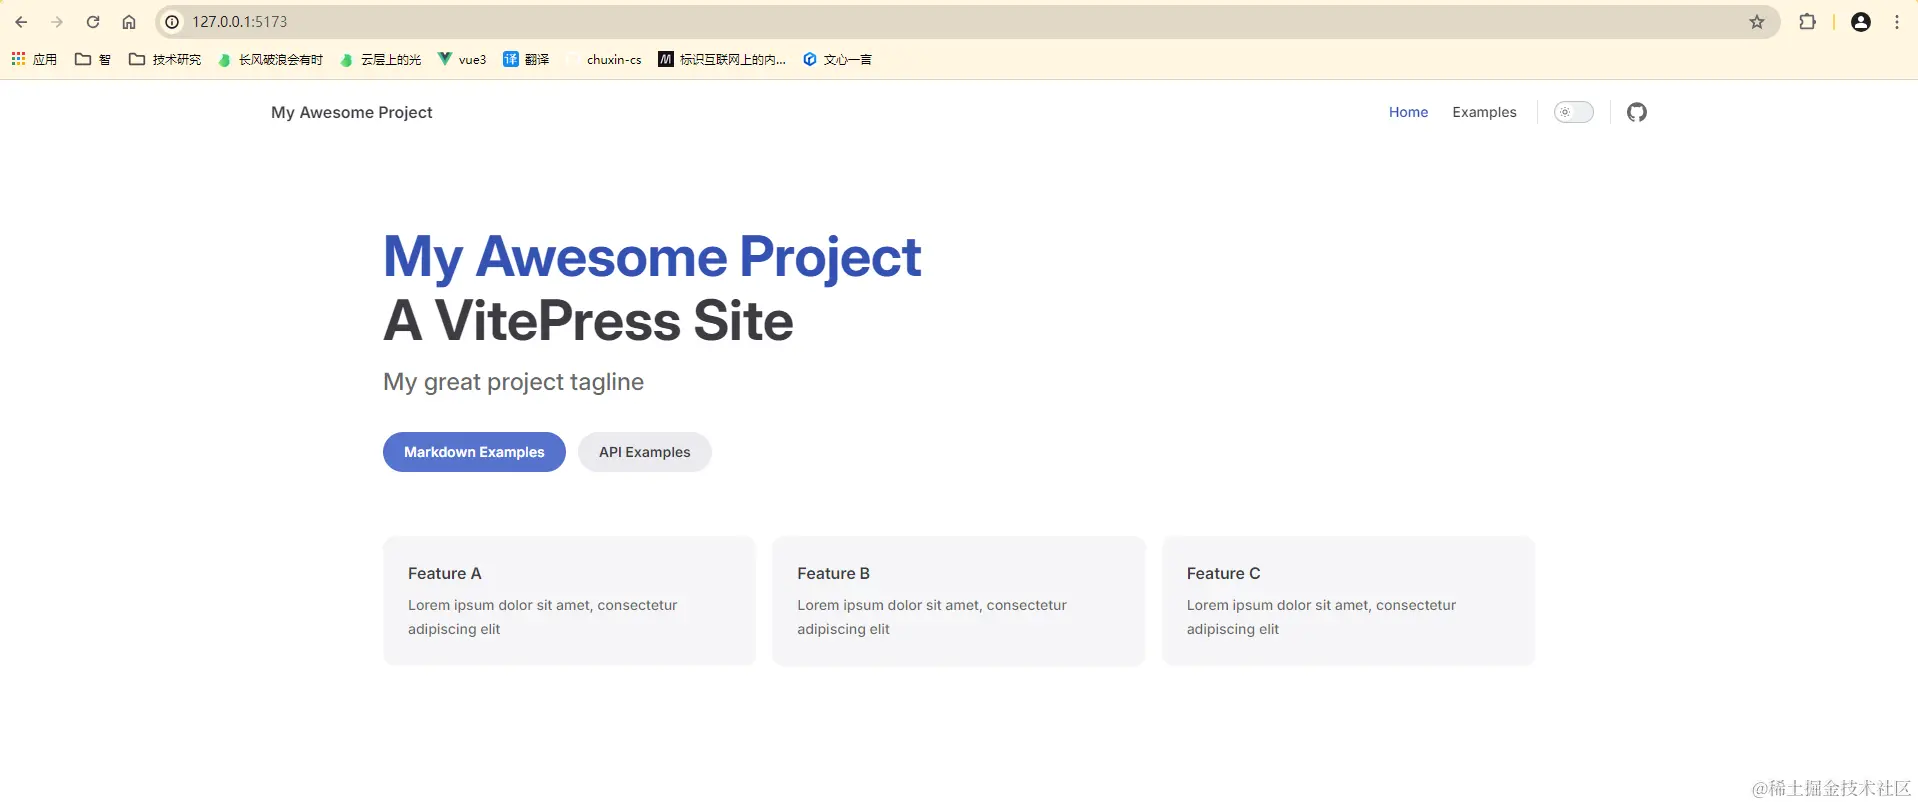Select the Home nav item
1918x805 pixels.
click(x=1408, y=112)
